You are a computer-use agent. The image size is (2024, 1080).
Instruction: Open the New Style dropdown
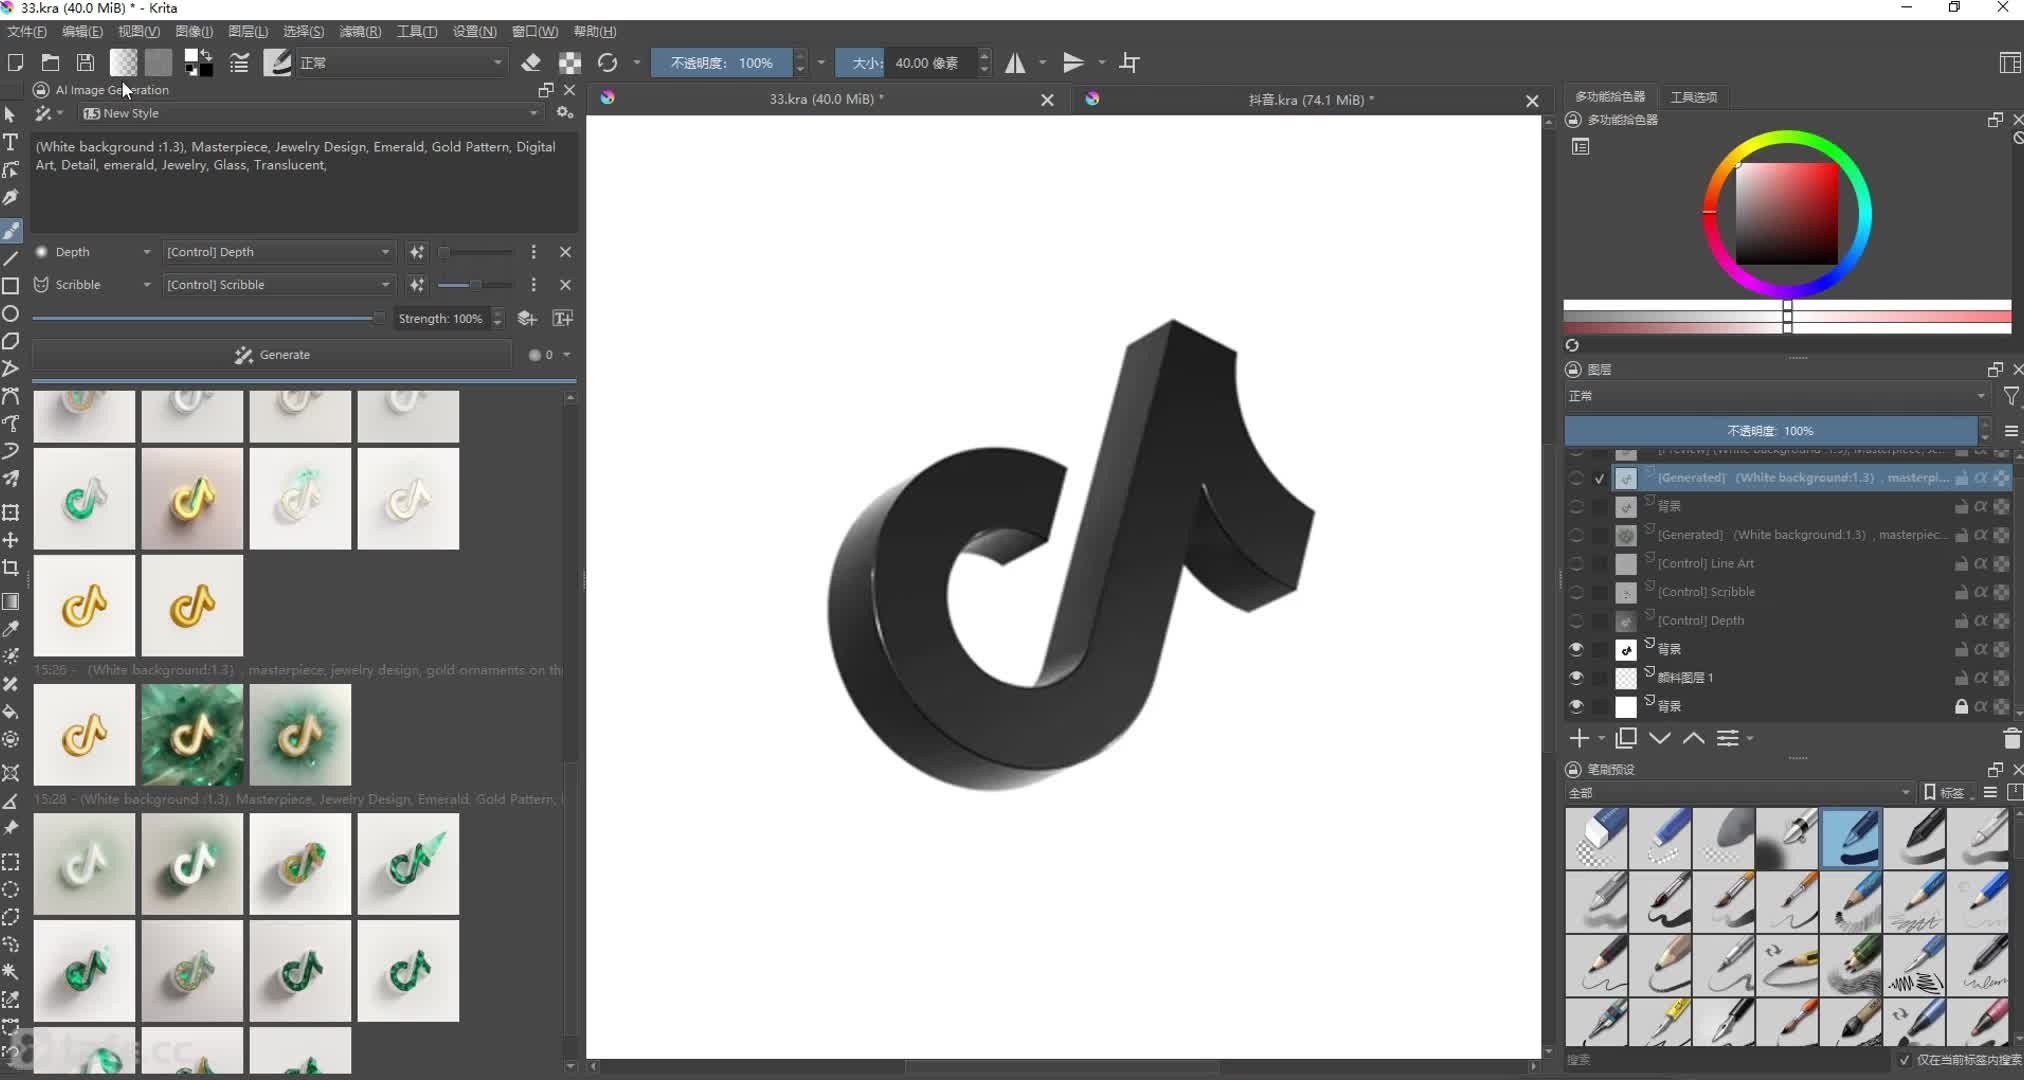tap(310, 113)
